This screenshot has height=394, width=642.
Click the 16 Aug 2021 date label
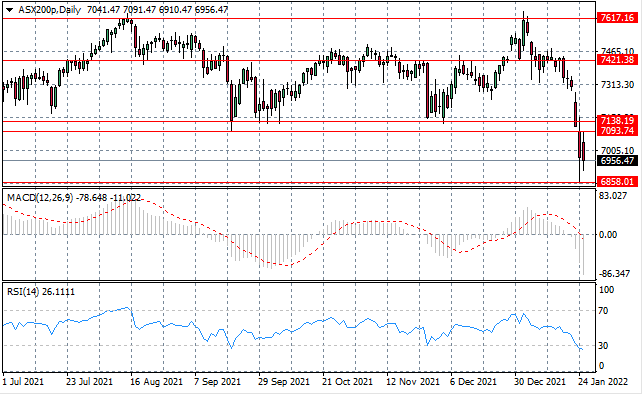156,382
